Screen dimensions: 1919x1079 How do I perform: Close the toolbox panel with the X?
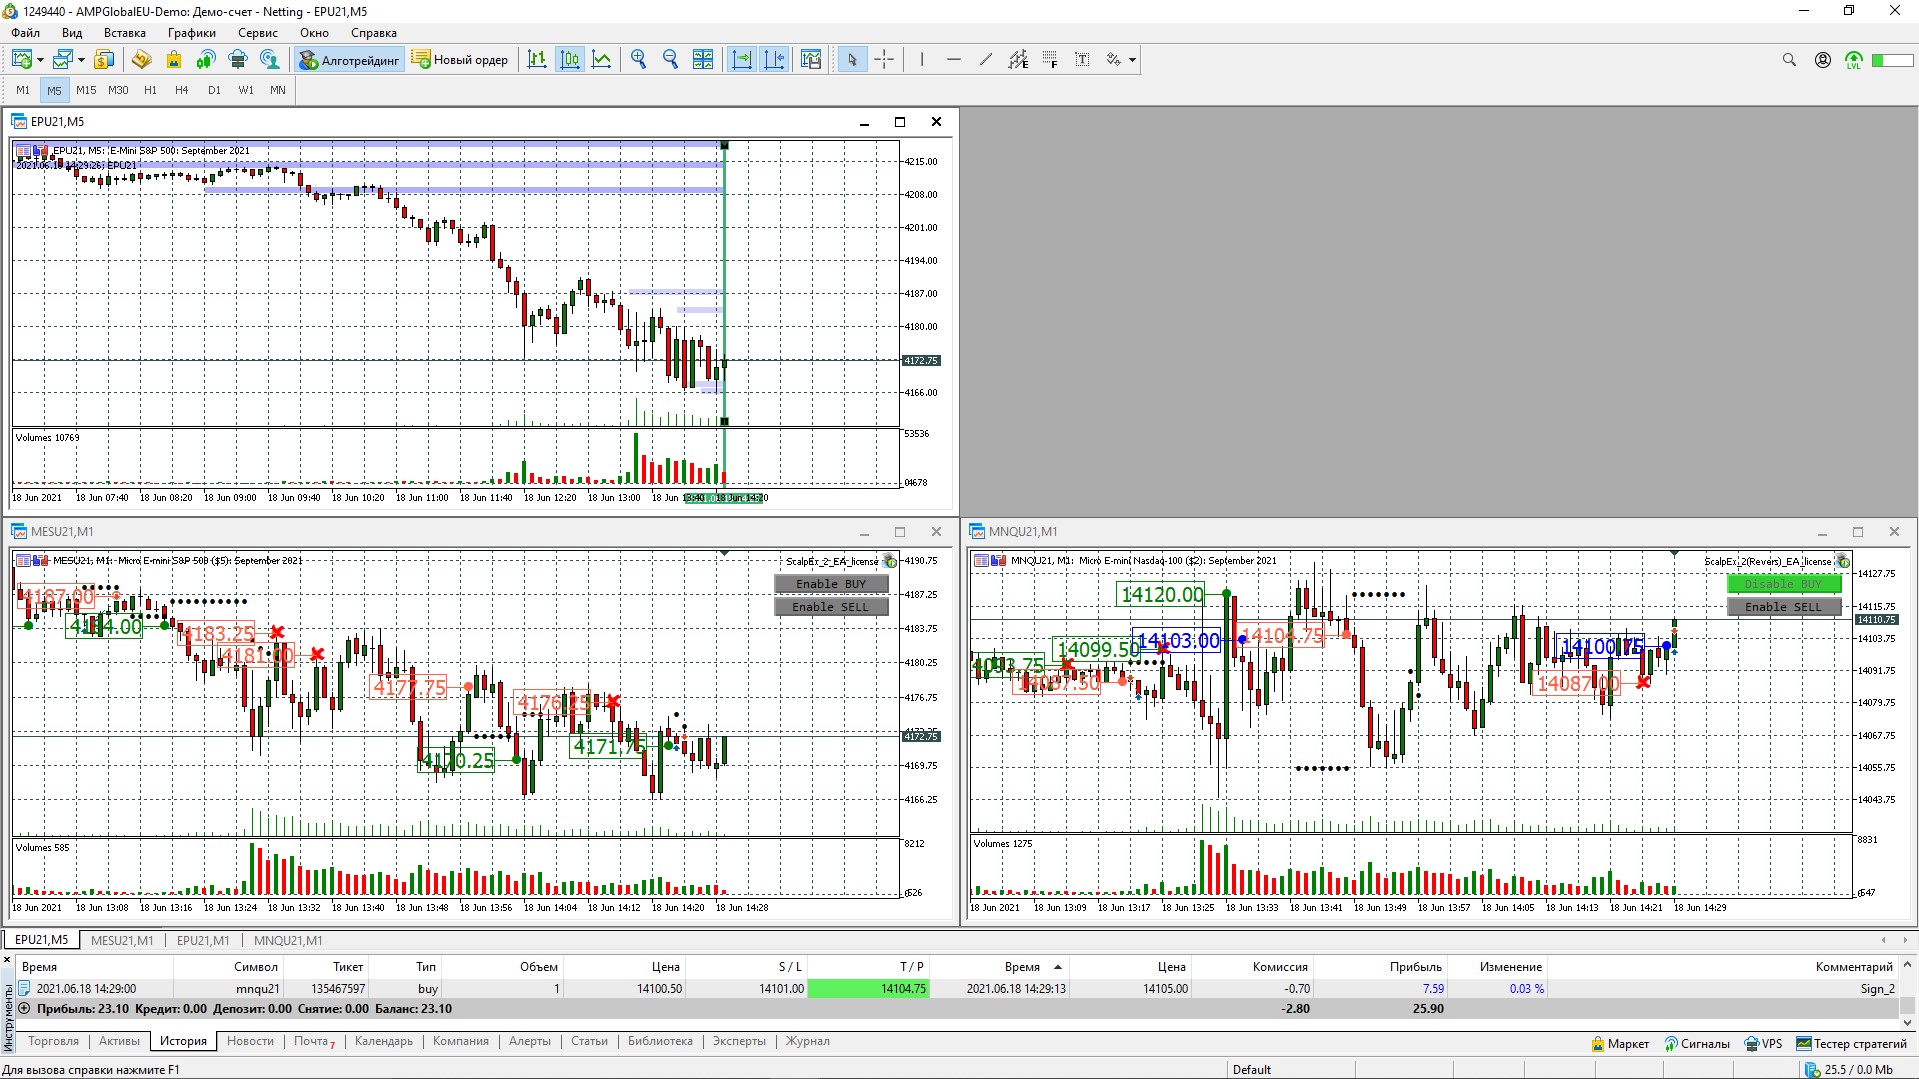pyautogui.click(x=7, y=960)
